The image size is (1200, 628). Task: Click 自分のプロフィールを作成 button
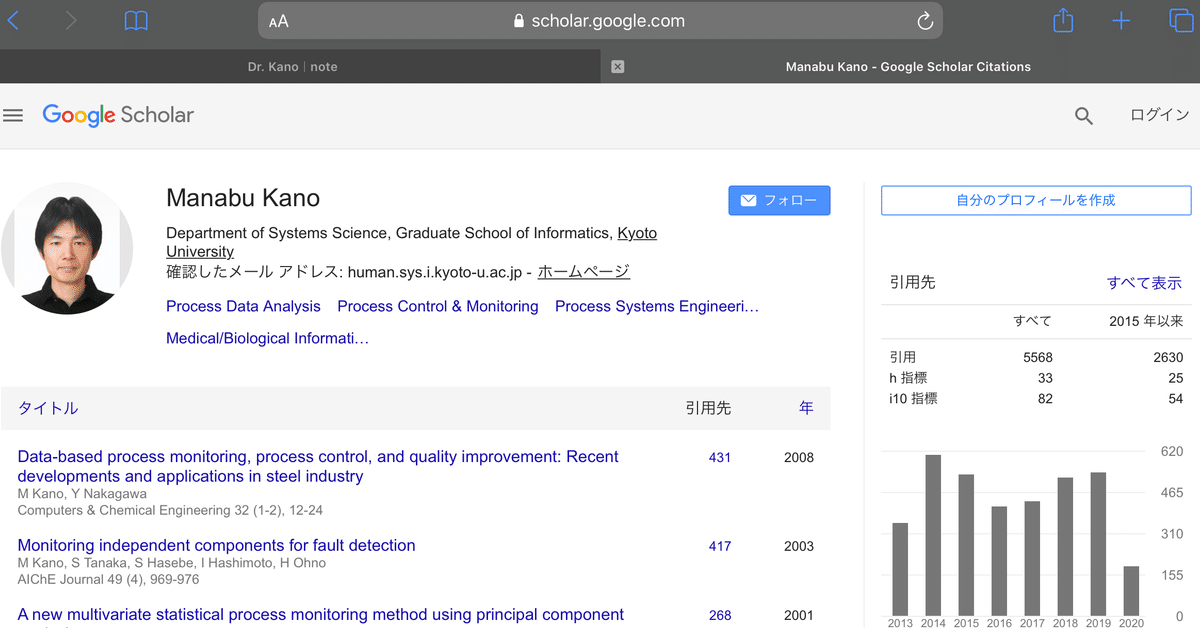(1035, 201)
